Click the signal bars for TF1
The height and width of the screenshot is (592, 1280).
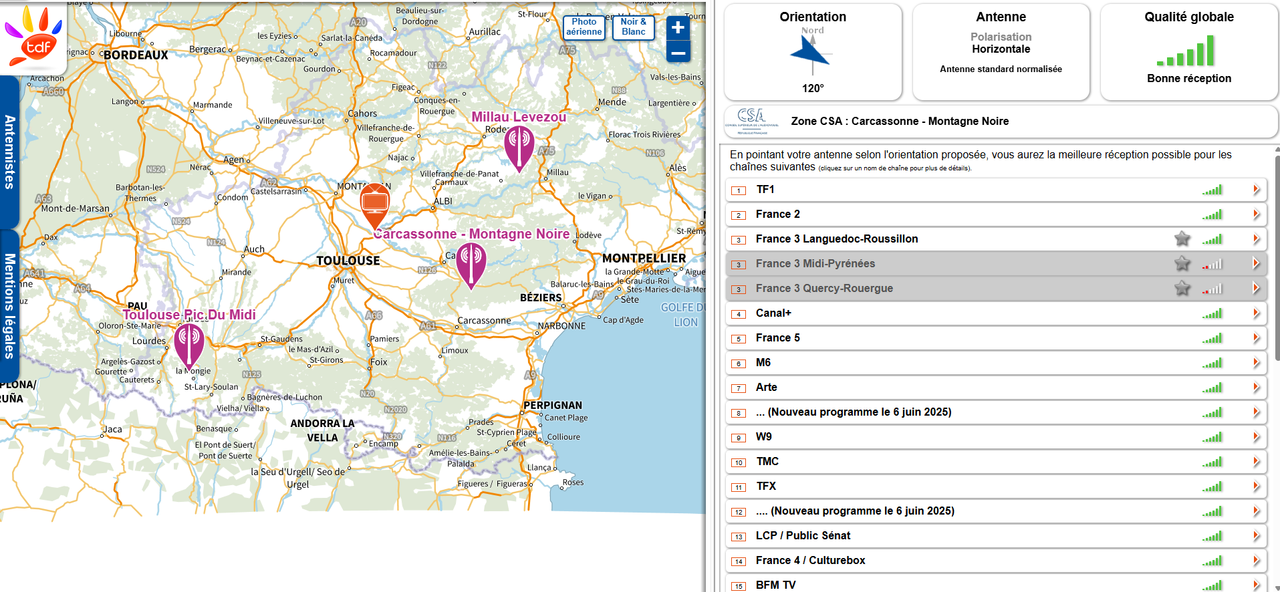click(1212, 190)
